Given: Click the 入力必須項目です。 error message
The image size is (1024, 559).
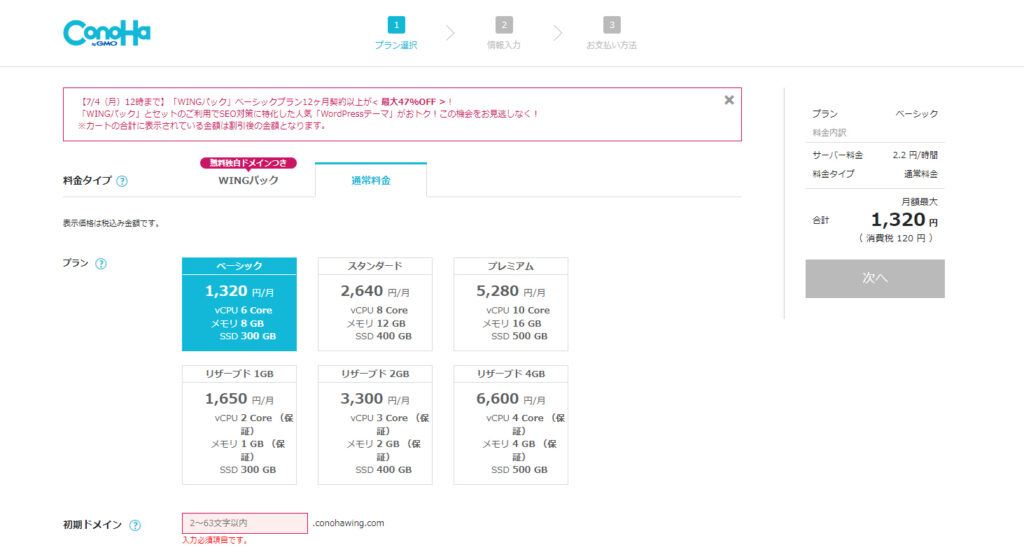Looking at the screenshot, I should tap(215, 540).
